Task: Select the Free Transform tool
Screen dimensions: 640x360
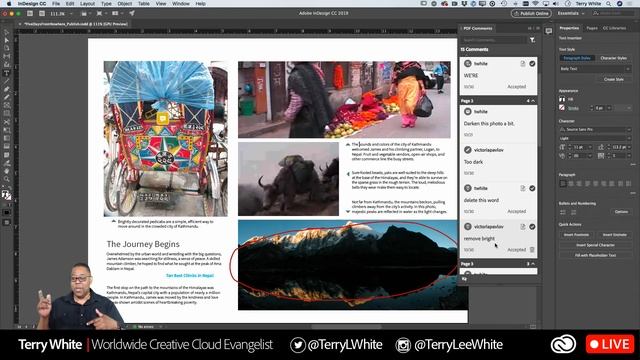Action: [x=7, y=130]
